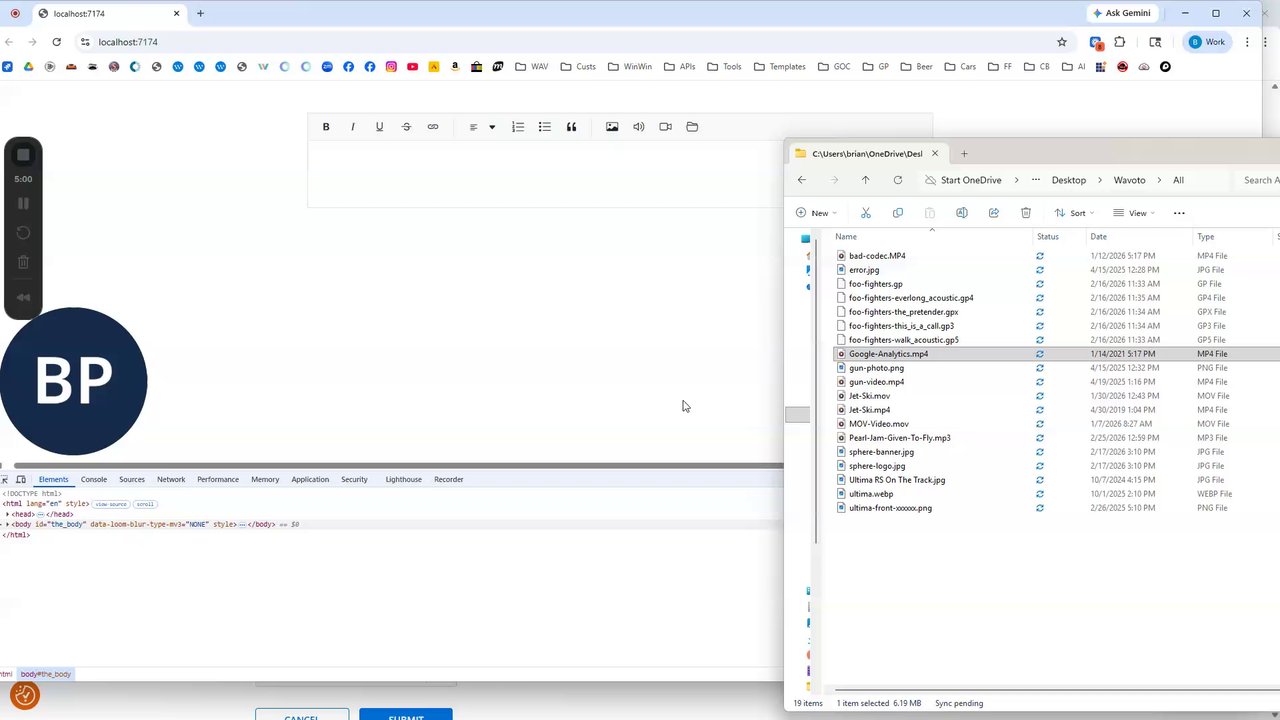The width and height of the screenshot is (1280, 720).
Task: Go up one folder in File Explorer
Action: coord(866,180)
